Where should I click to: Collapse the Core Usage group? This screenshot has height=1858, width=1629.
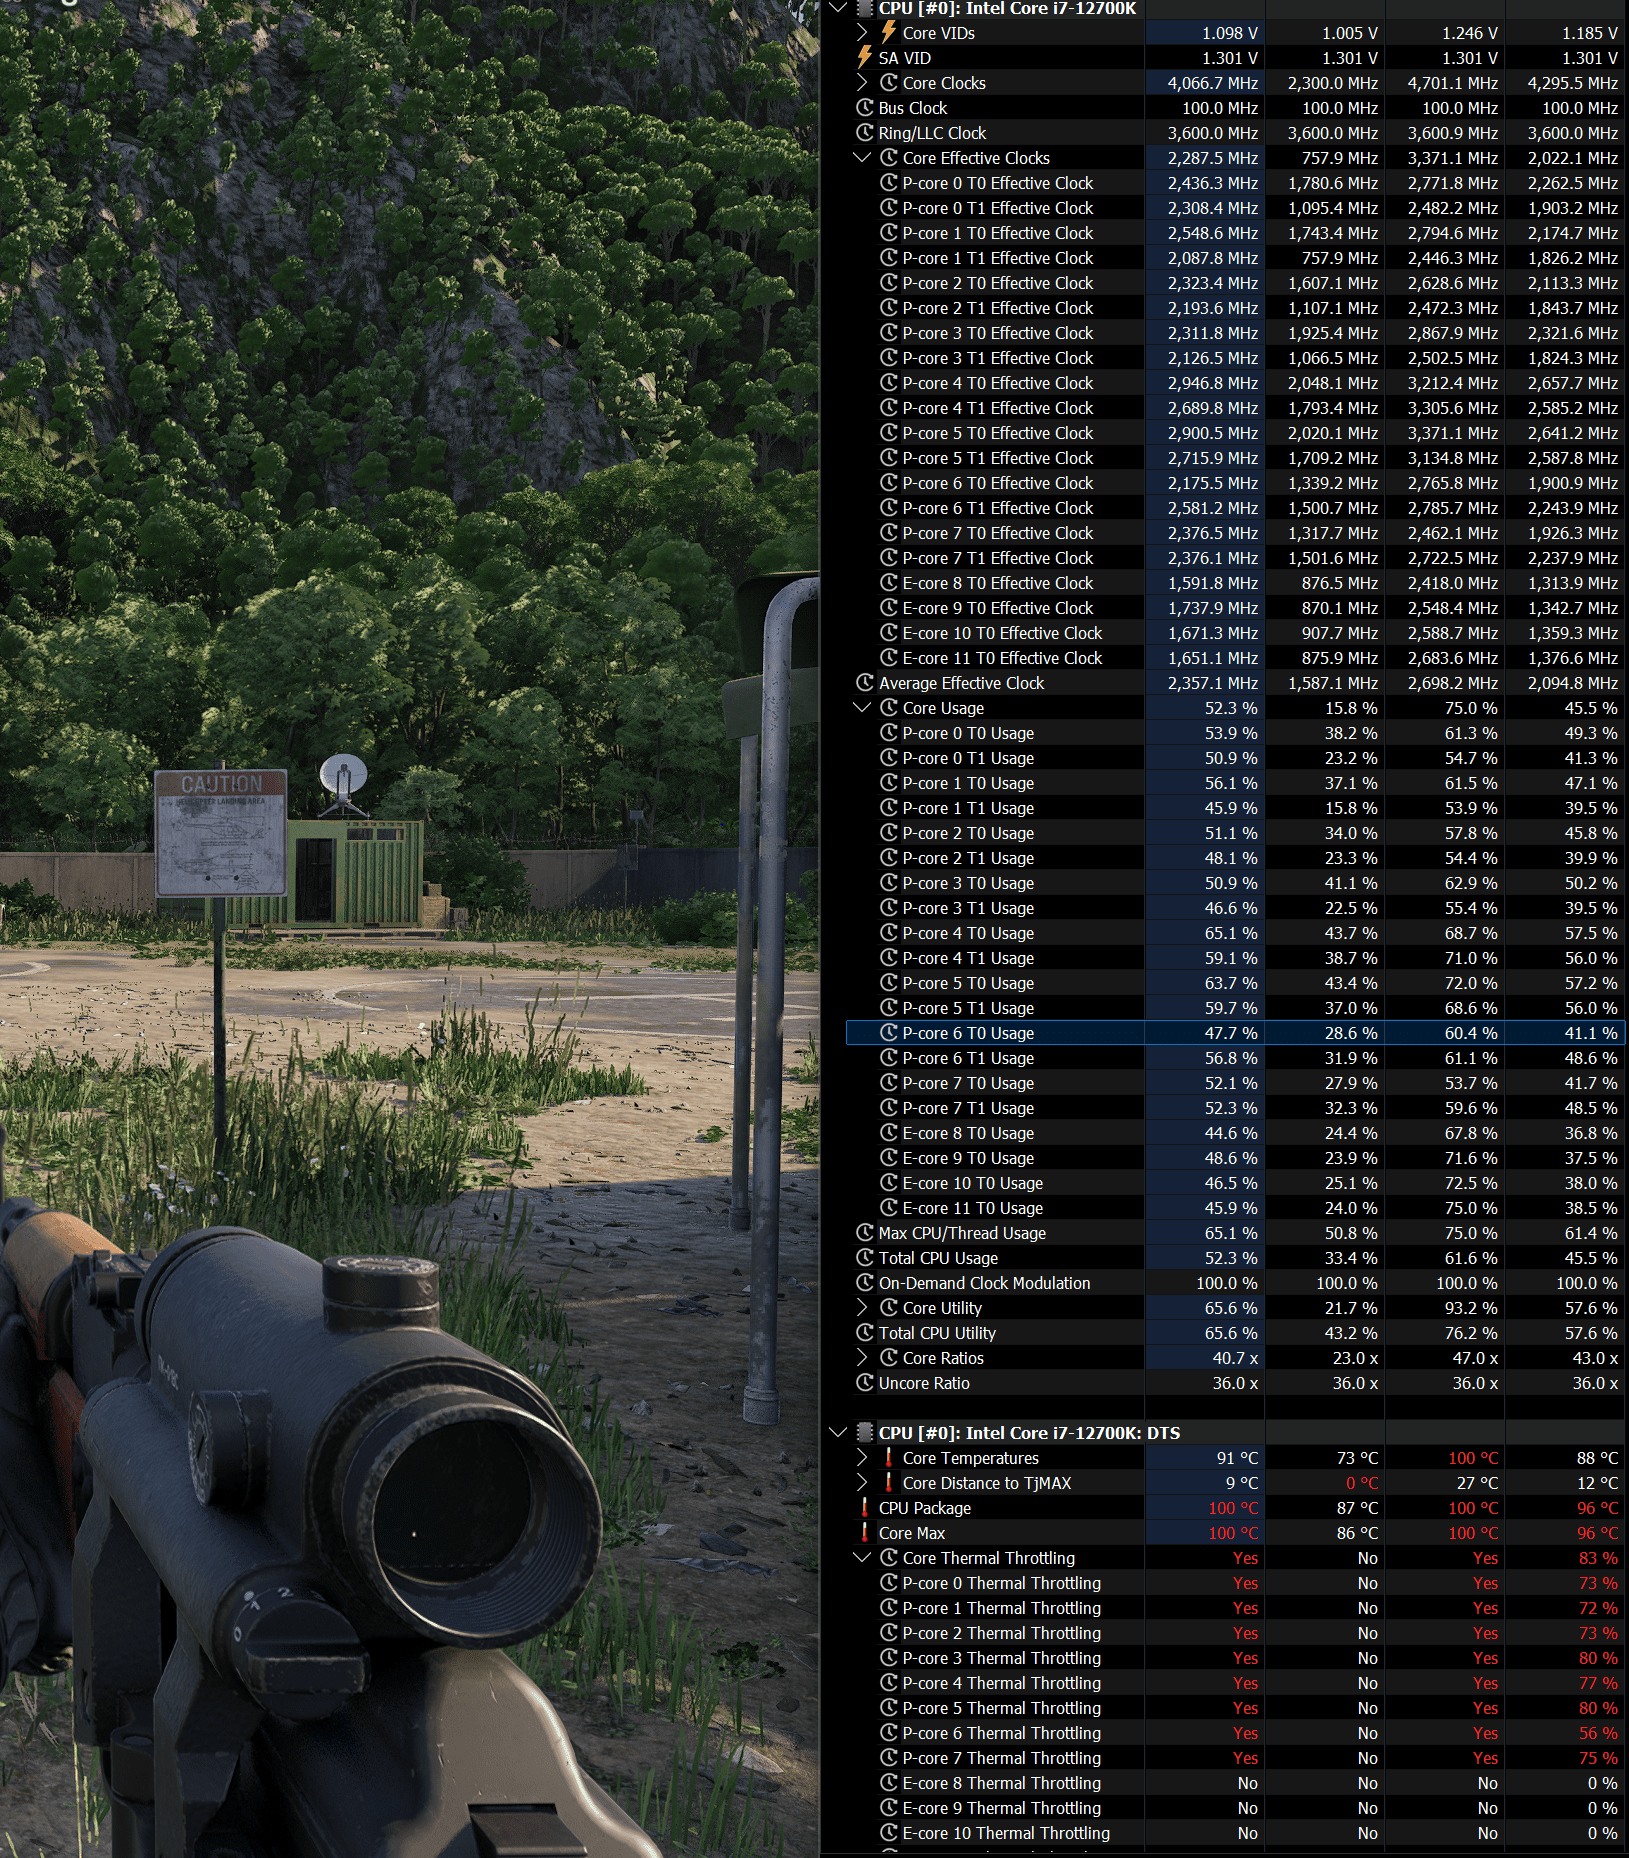click(x=863, y=708)
